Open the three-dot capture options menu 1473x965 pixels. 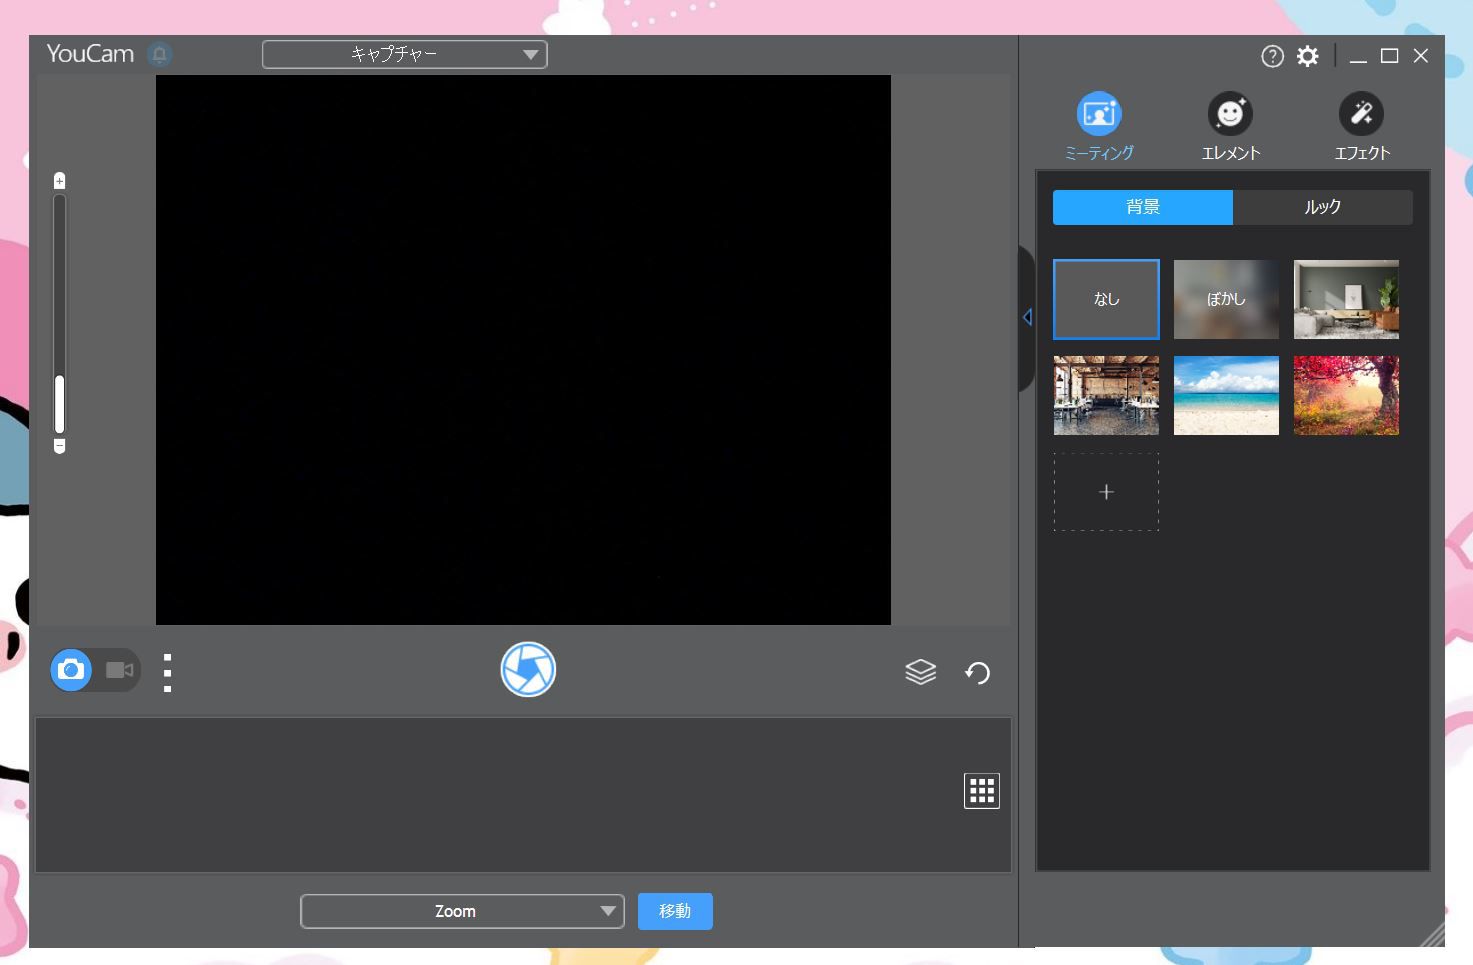point(167,671)
